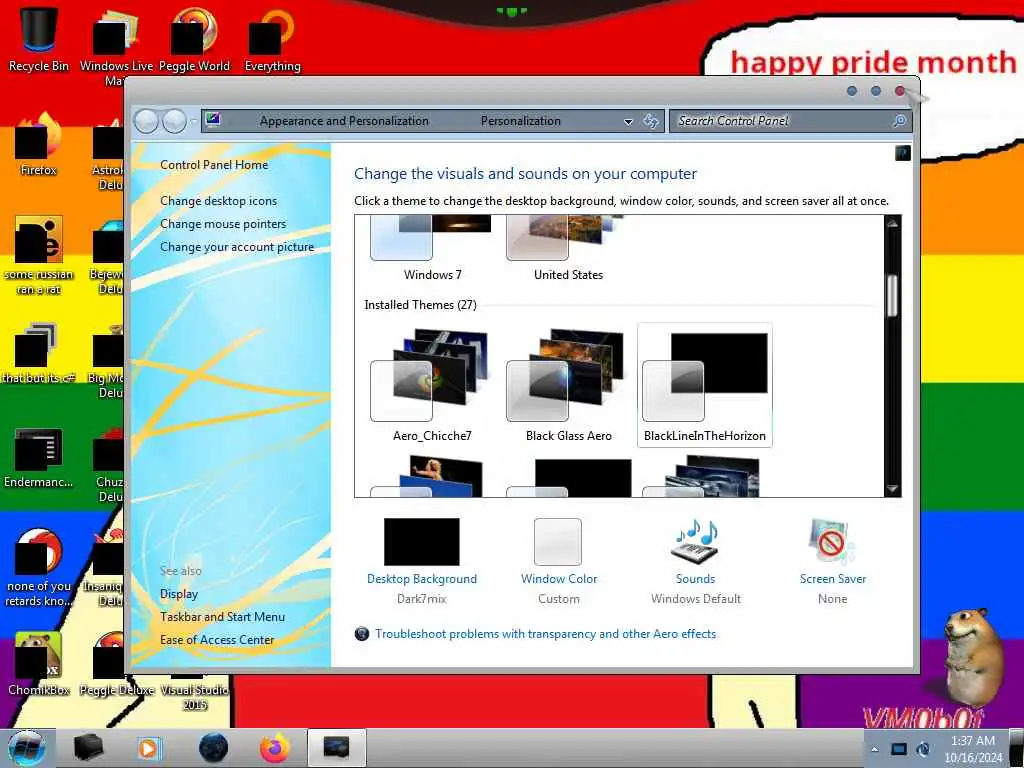Screen dimensions: 1024x768
Task: Click the refresh button in address bar
Action: (650, 121)
